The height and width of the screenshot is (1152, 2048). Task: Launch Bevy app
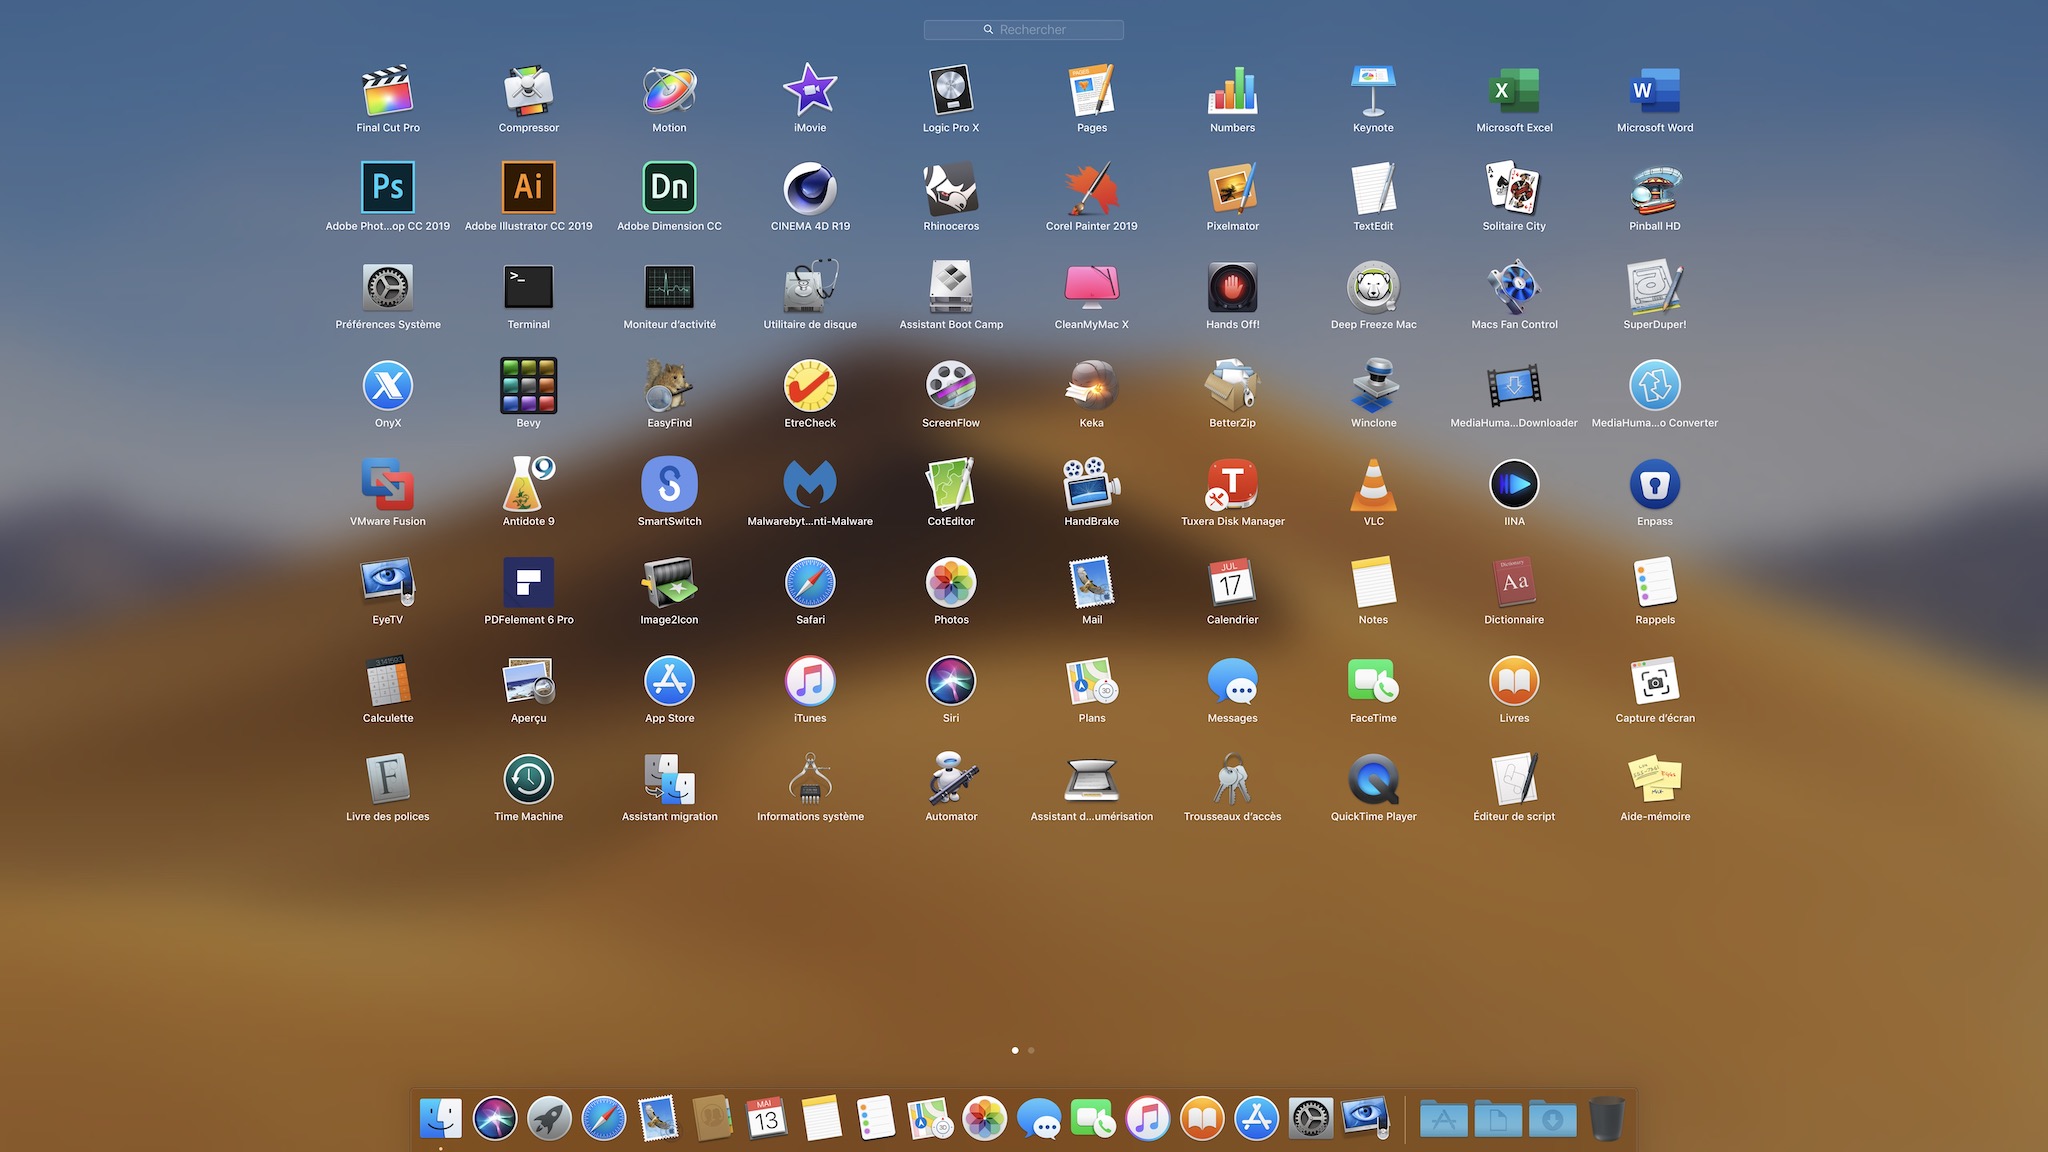[529, 385]
